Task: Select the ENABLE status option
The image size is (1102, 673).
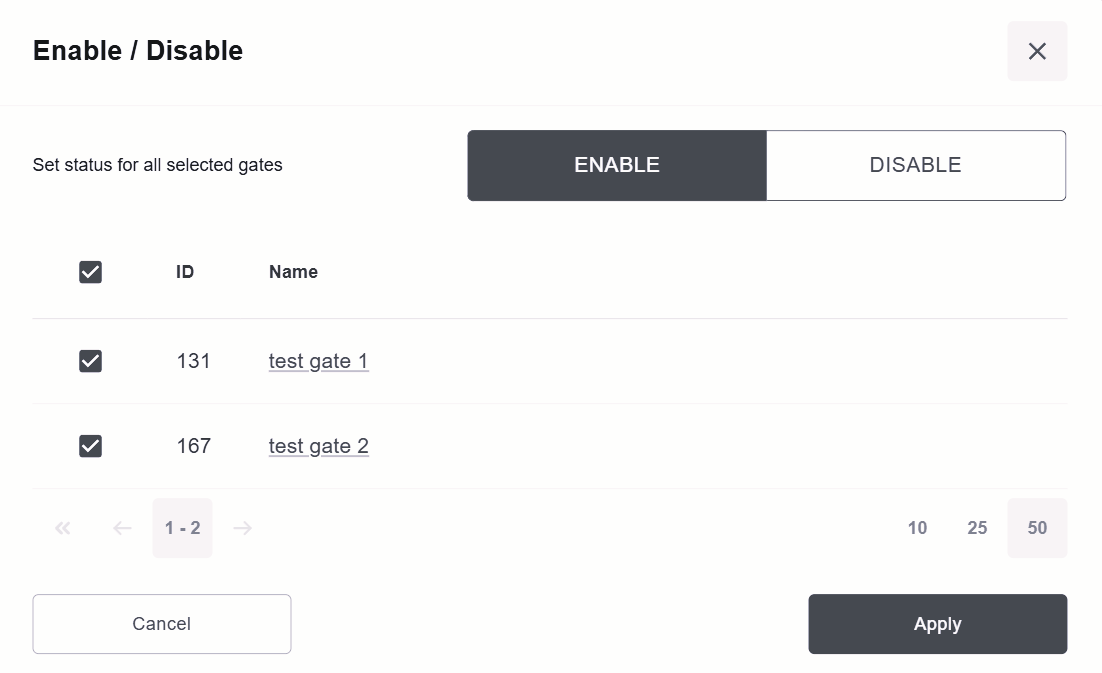Action: pos(617,166)
